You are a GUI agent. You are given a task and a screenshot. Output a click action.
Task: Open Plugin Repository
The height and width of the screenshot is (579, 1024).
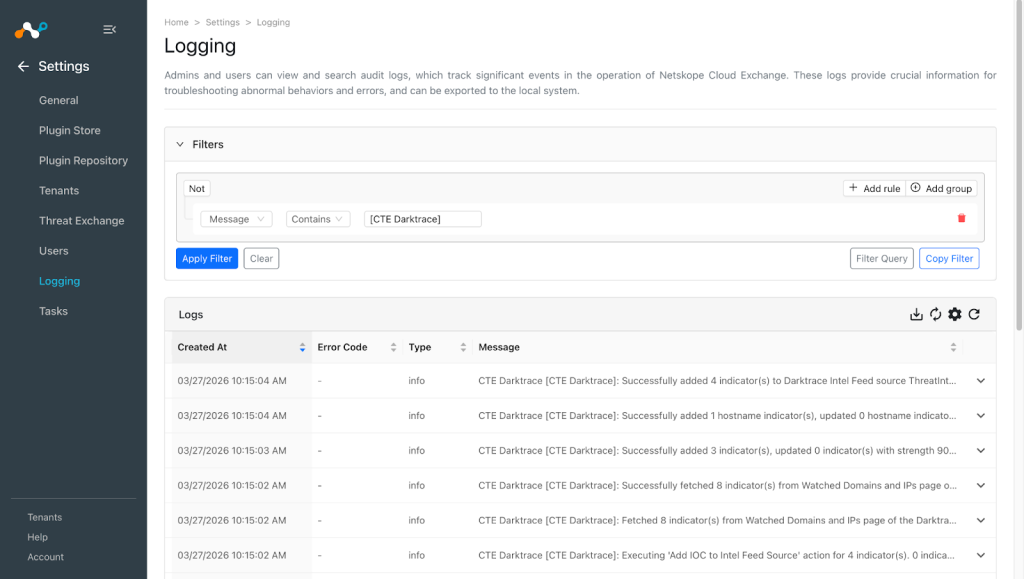[84, 161]
